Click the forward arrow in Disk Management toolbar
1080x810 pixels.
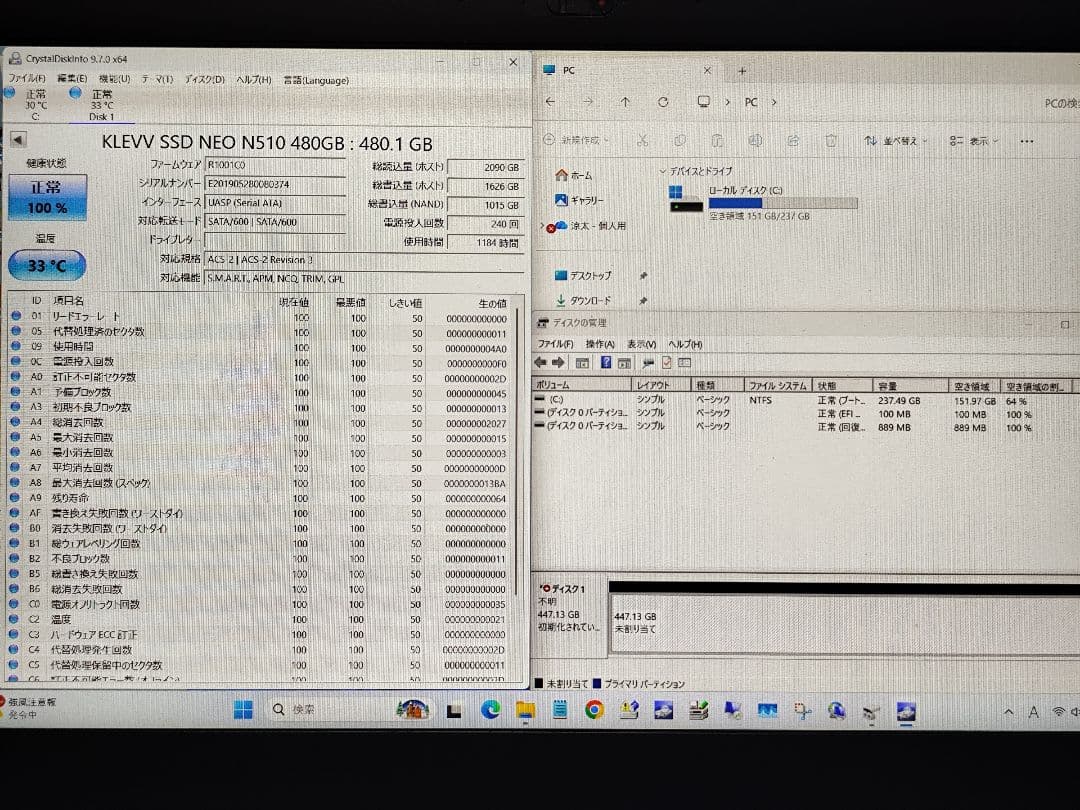(557, 363)
